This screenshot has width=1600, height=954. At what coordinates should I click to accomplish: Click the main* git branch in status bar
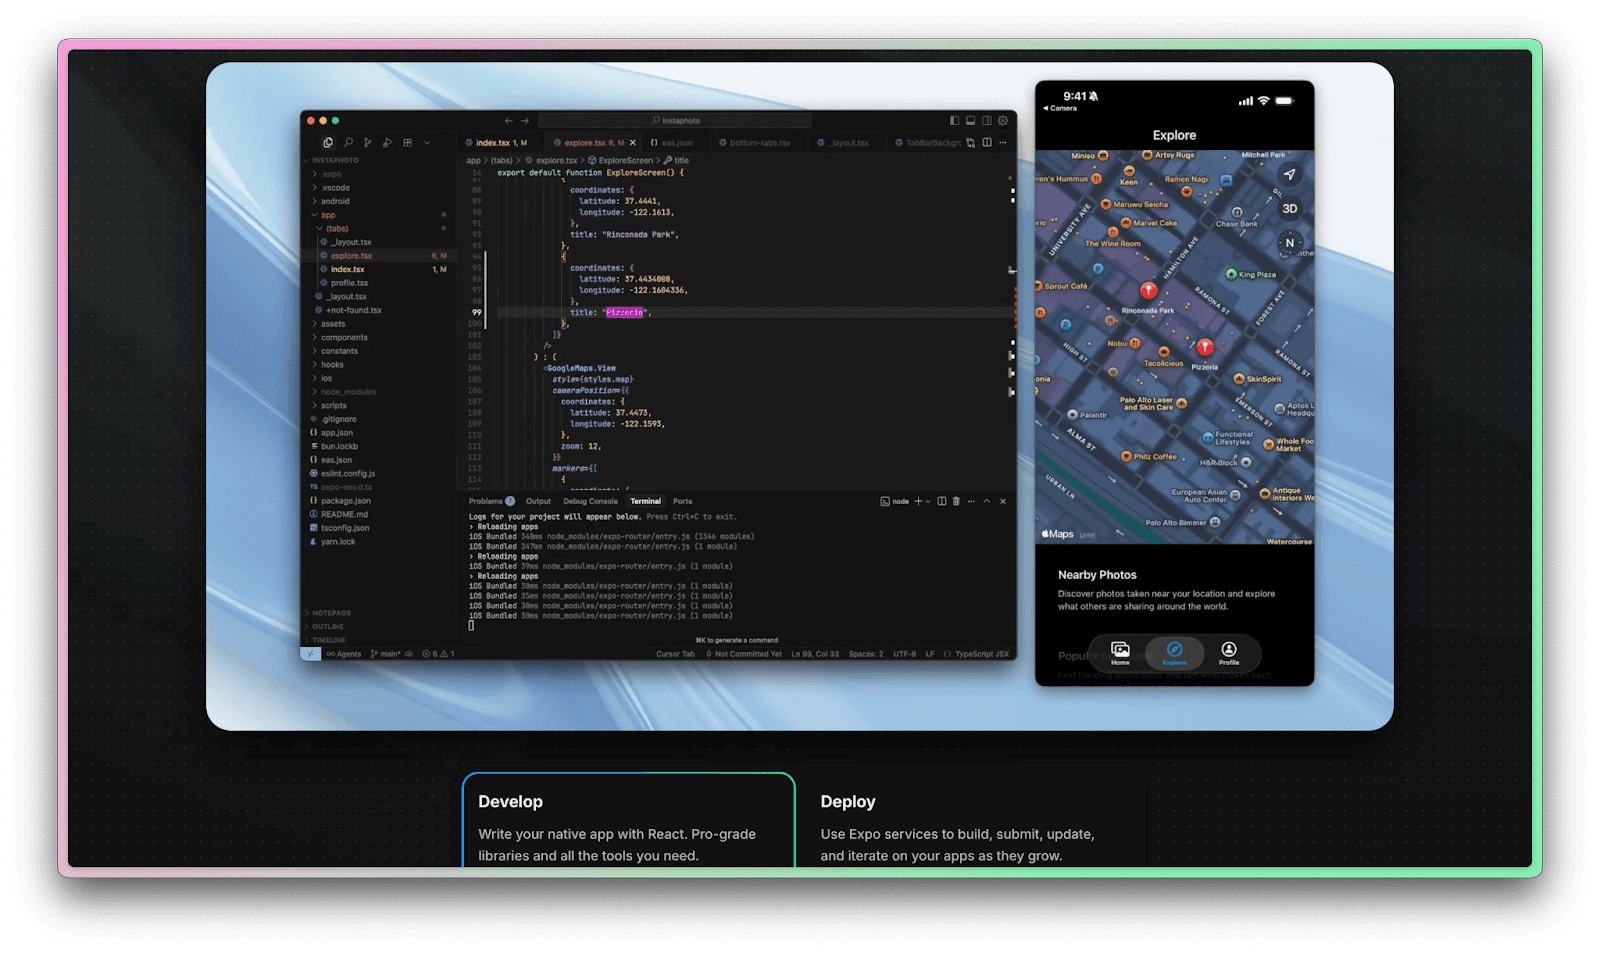click(x=386, y=654)
